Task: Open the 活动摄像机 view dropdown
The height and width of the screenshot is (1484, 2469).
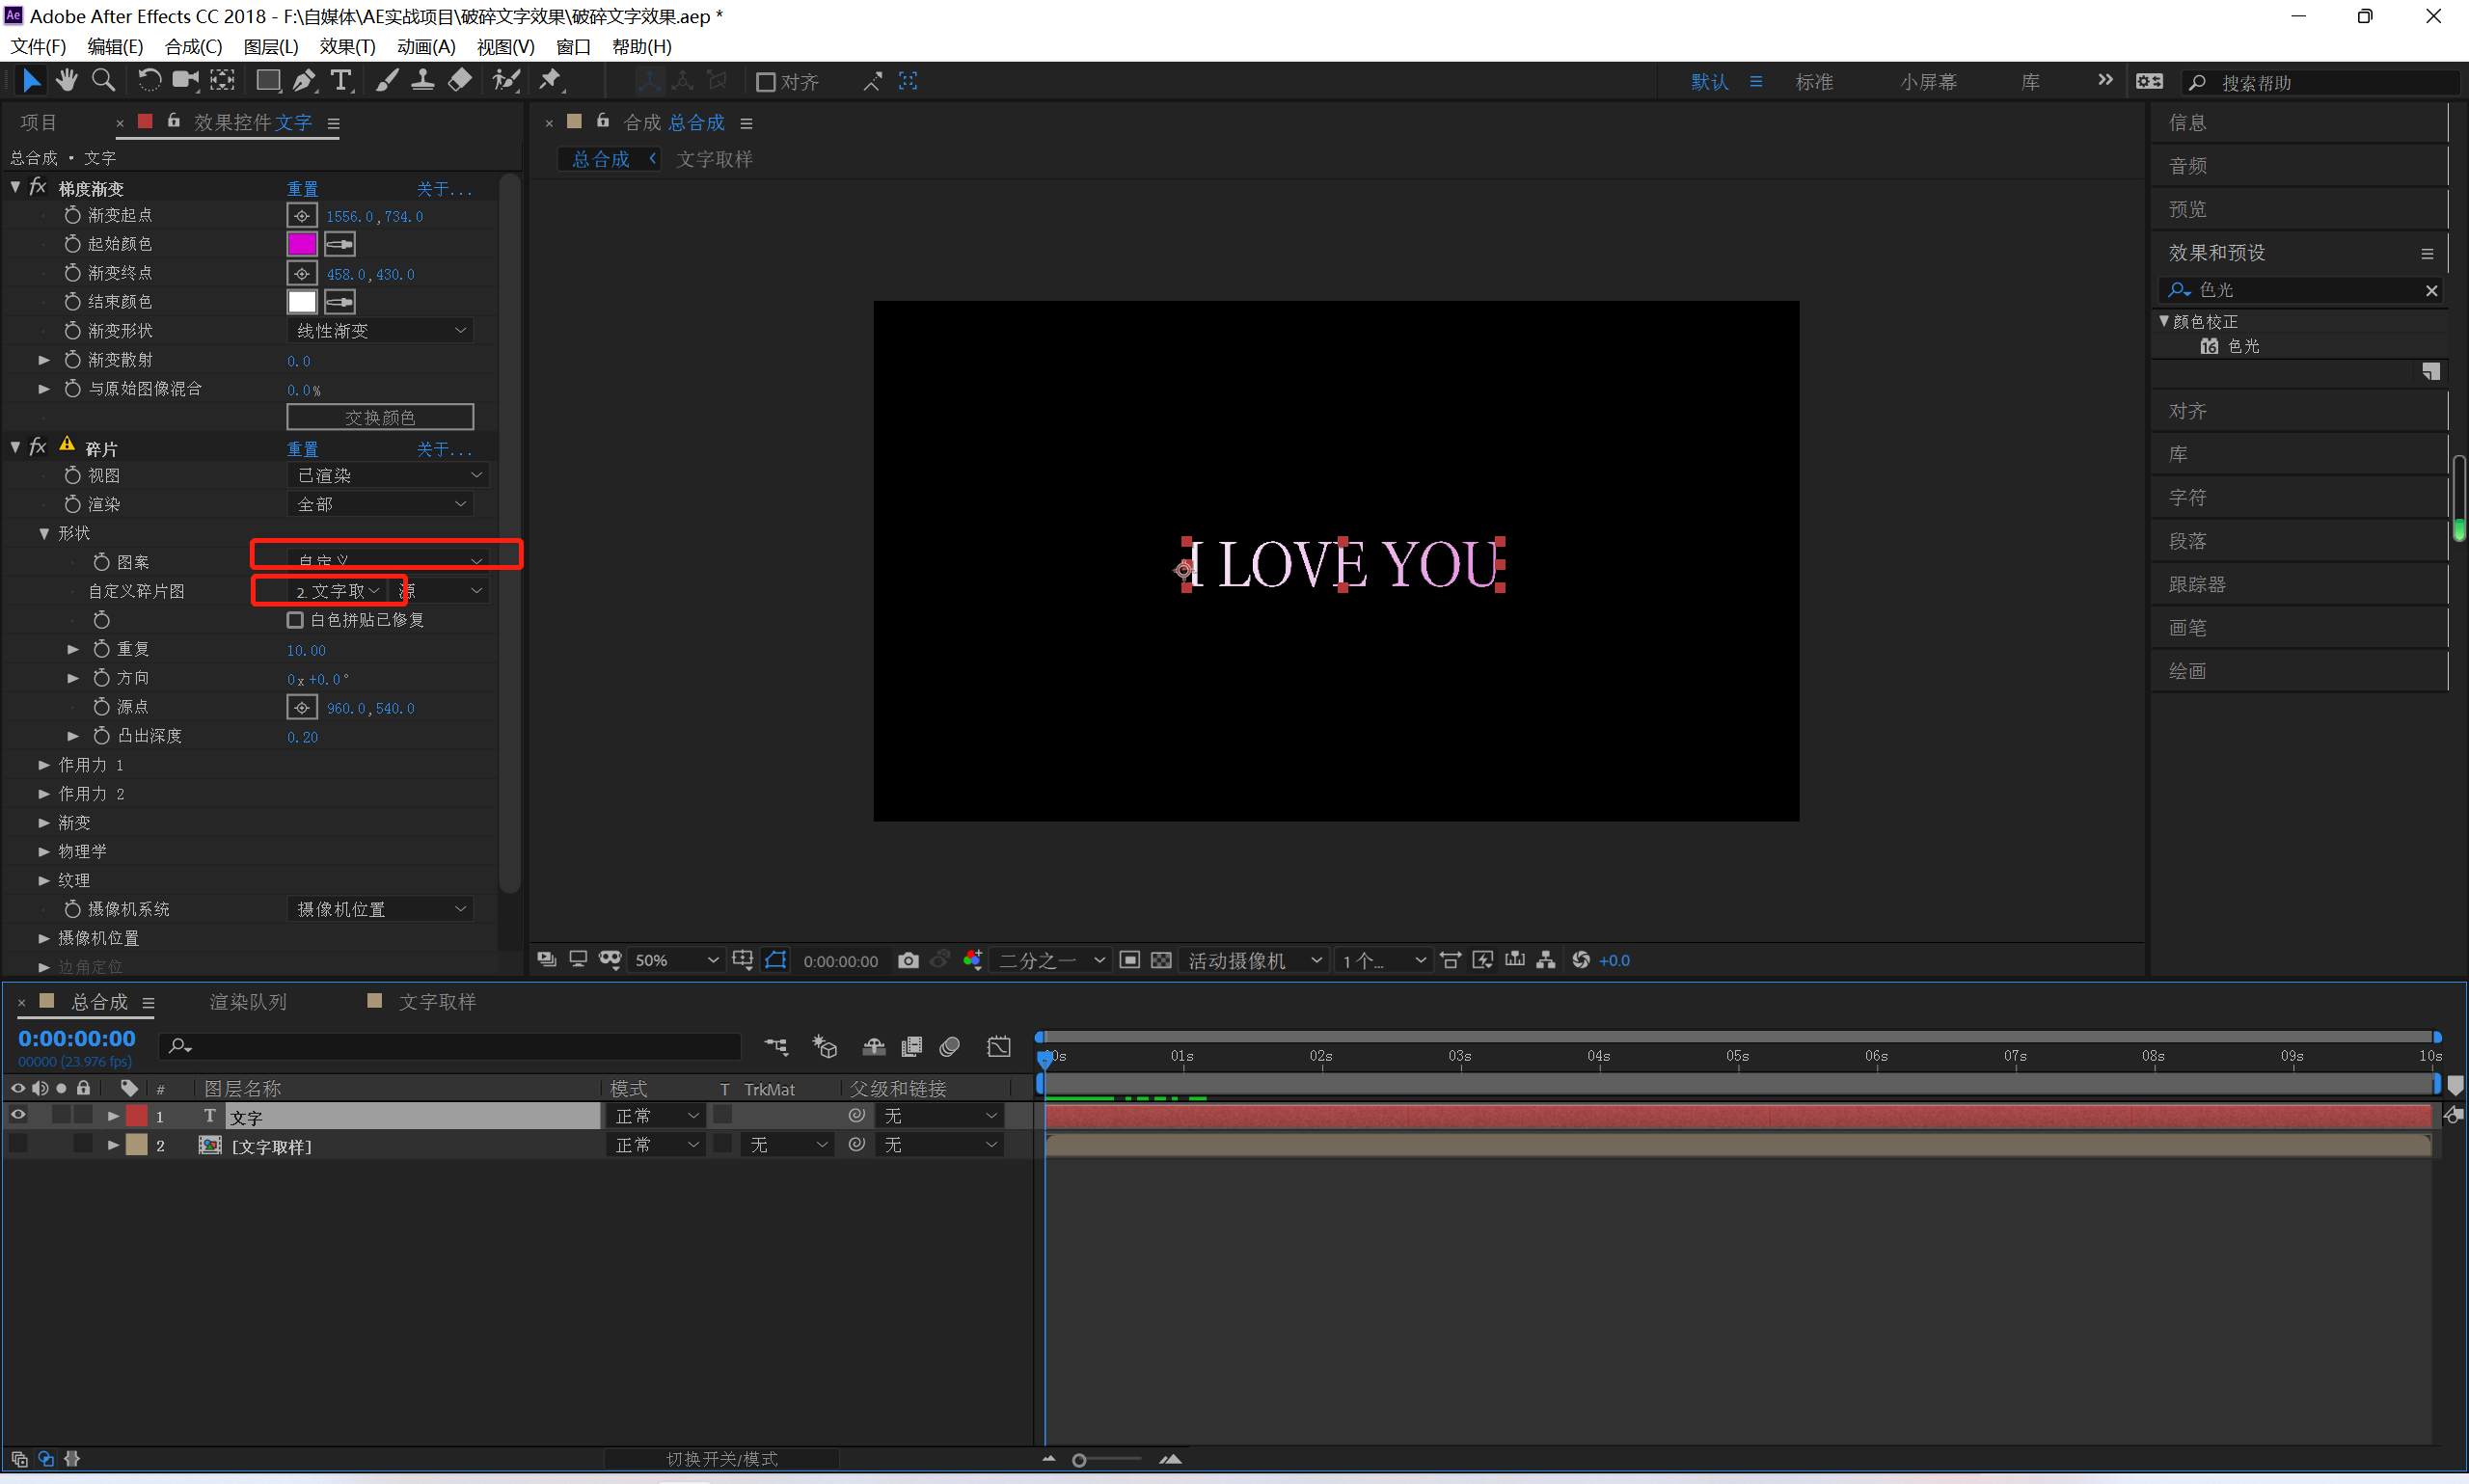Action: [1254, 960]
